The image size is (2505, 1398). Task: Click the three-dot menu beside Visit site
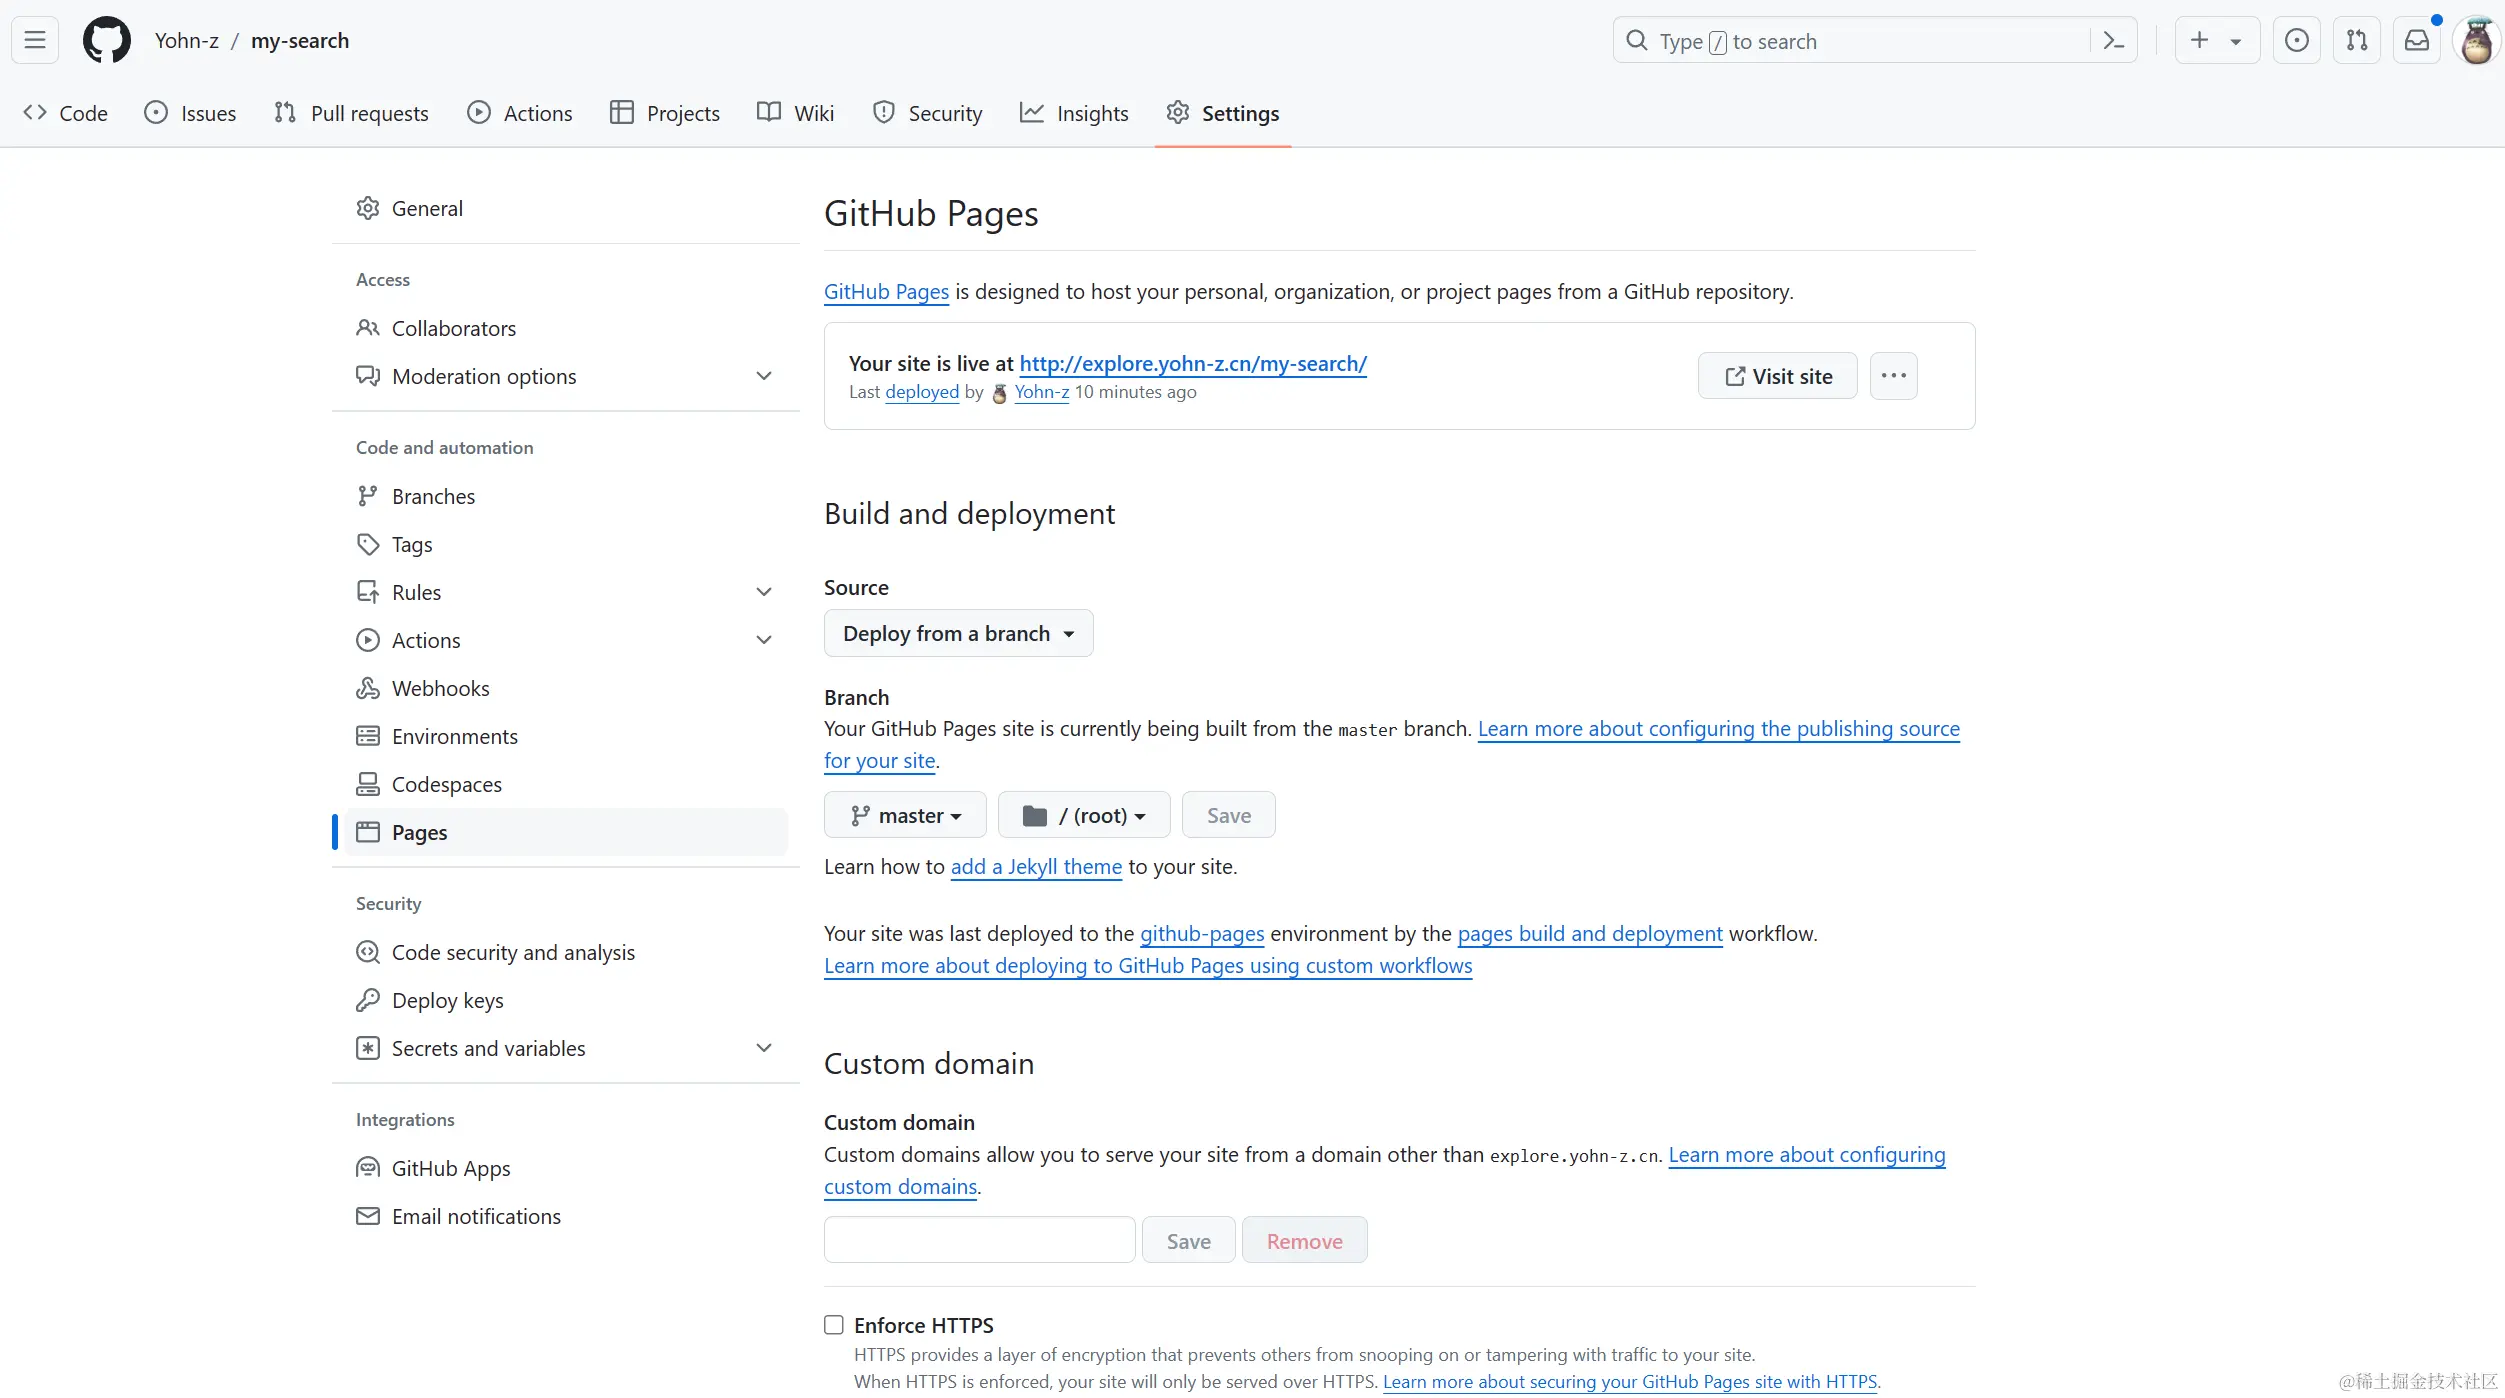tap(1893, 376)
